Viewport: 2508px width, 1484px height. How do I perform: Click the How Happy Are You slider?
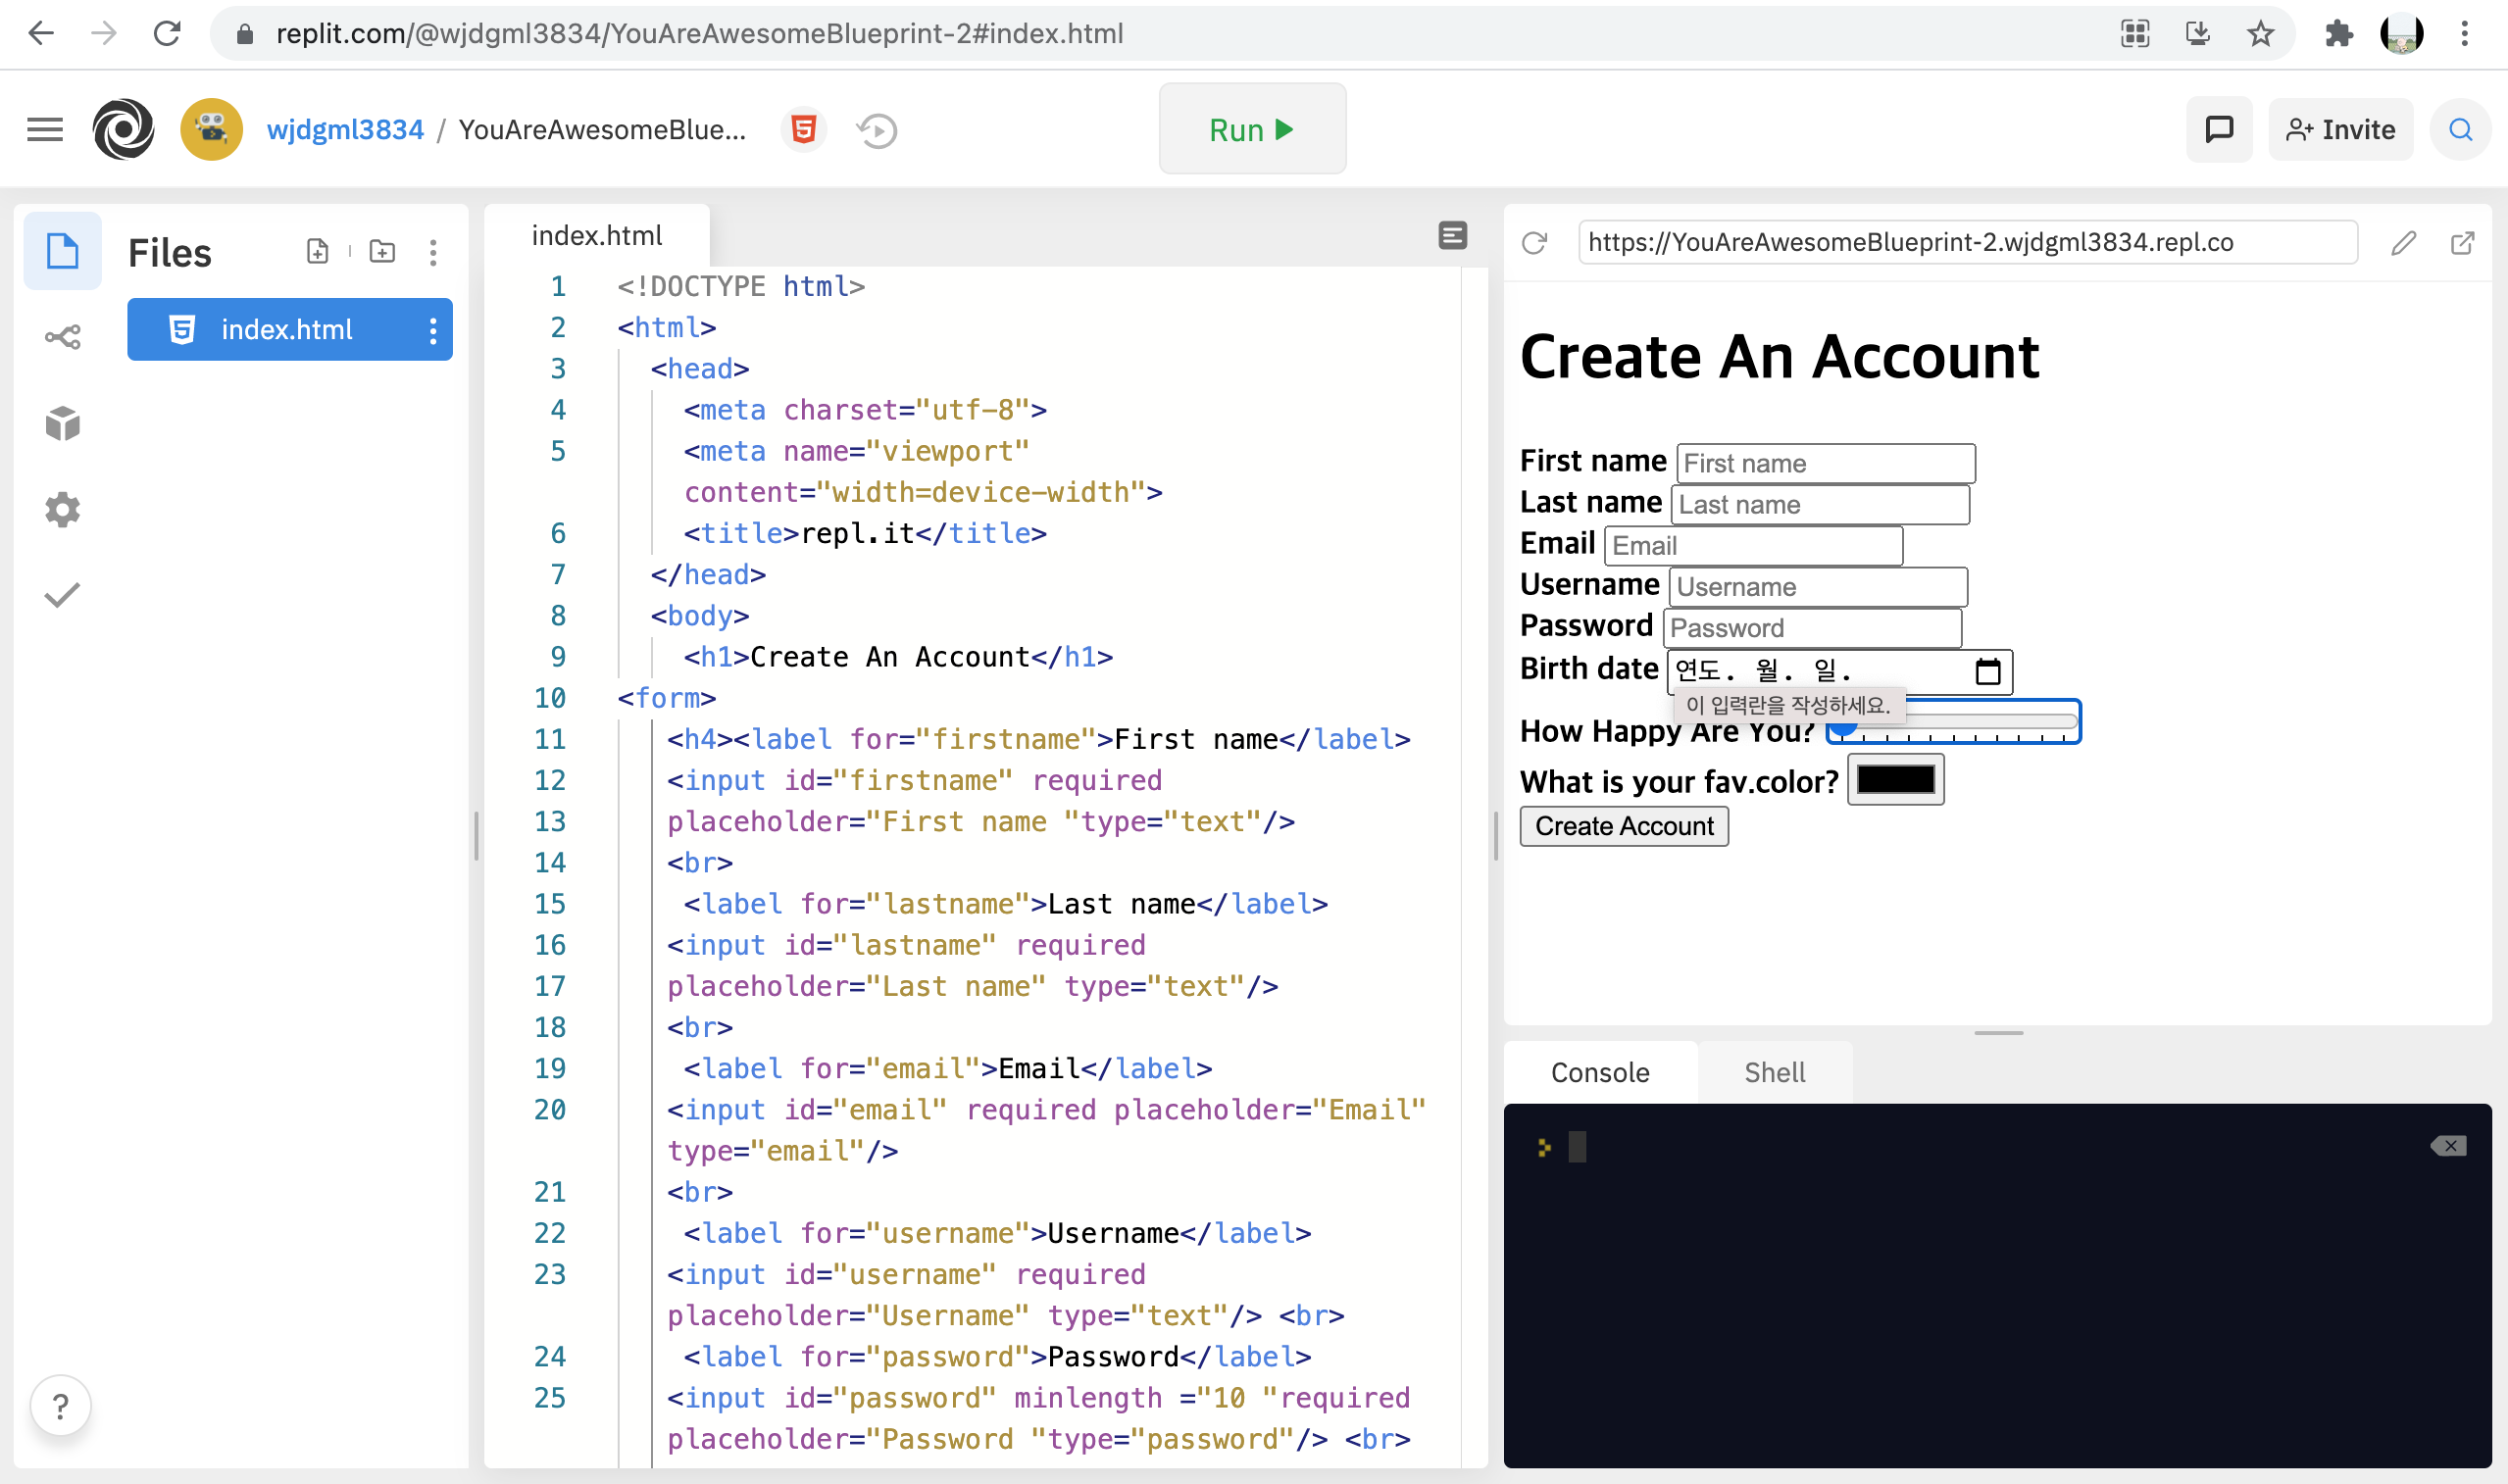click(x=1953, y=722)
